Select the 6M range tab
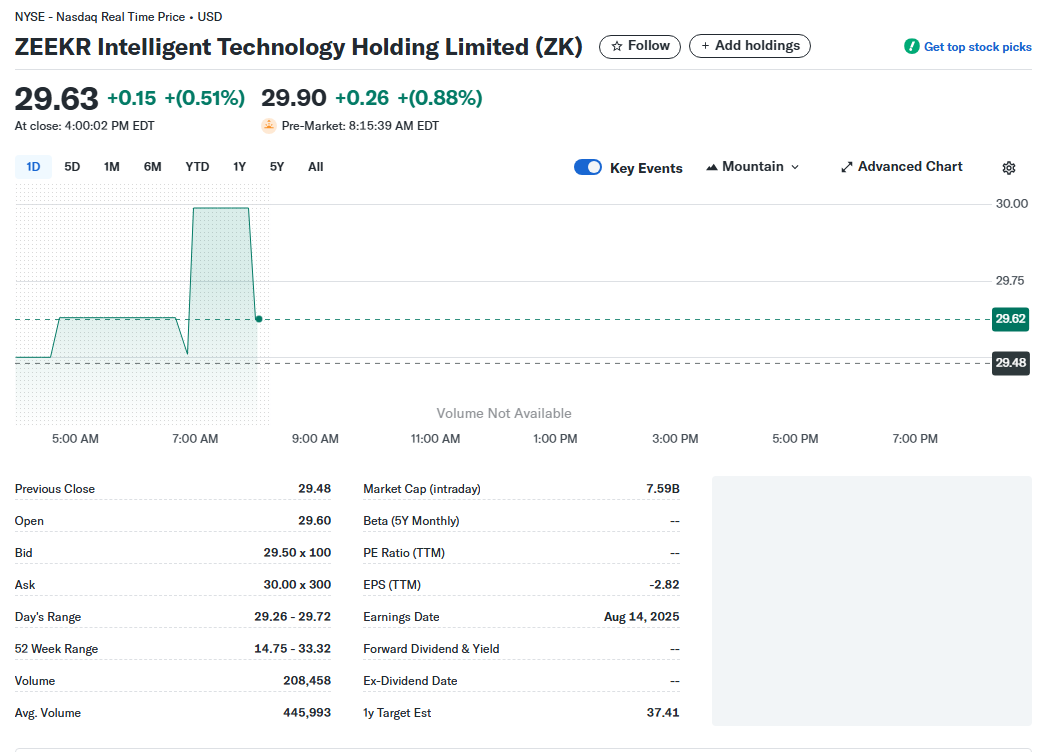Image resolution: width=1050 pixels, height=752 pixels. [153, 167]
